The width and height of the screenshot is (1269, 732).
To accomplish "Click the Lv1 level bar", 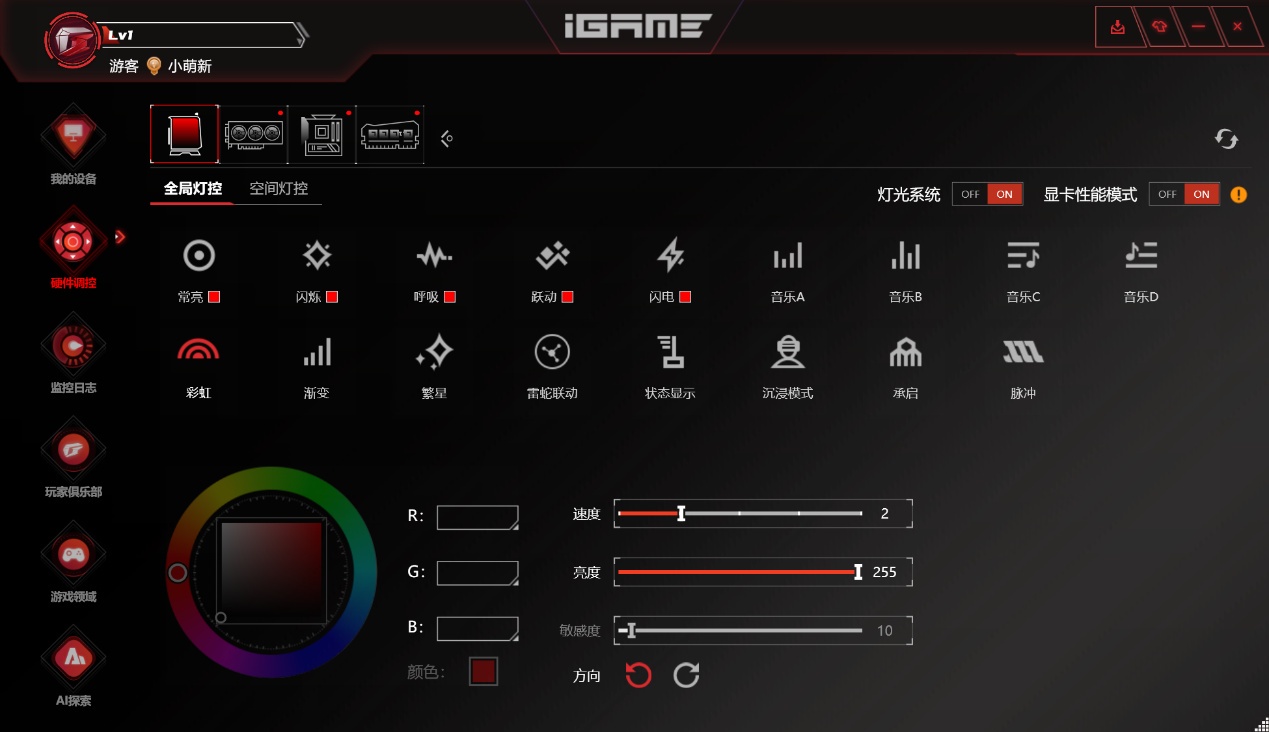I will pos(203,35).
